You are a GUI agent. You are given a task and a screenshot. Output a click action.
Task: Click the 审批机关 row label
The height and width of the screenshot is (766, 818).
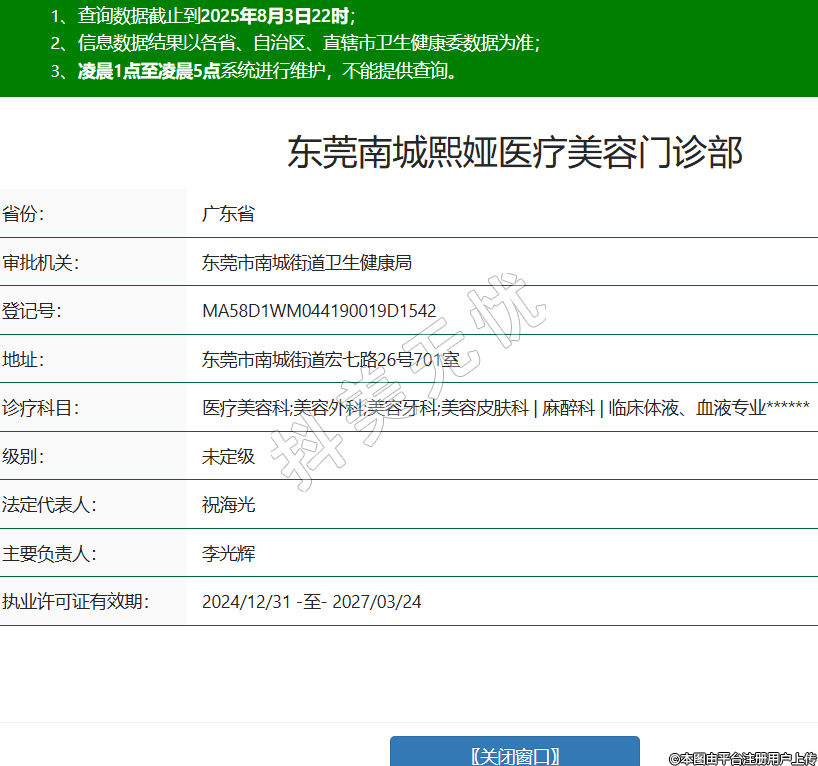click(x=40, y=263)
